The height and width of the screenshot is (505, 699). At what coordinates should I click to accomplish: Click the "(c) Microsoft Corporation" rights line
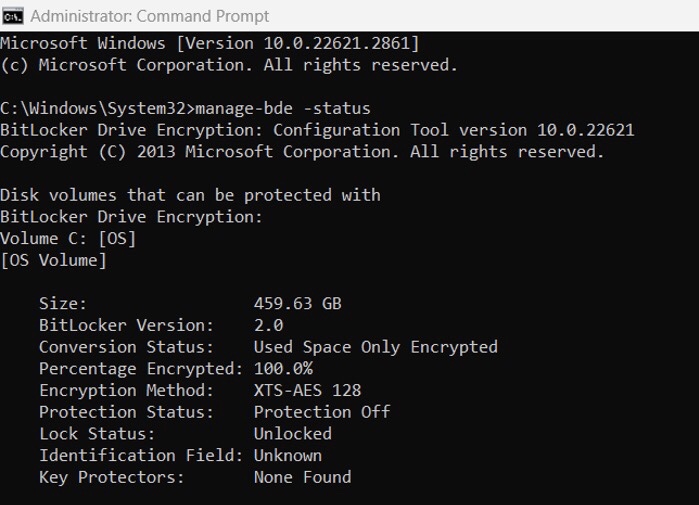[x=228, y=65]
